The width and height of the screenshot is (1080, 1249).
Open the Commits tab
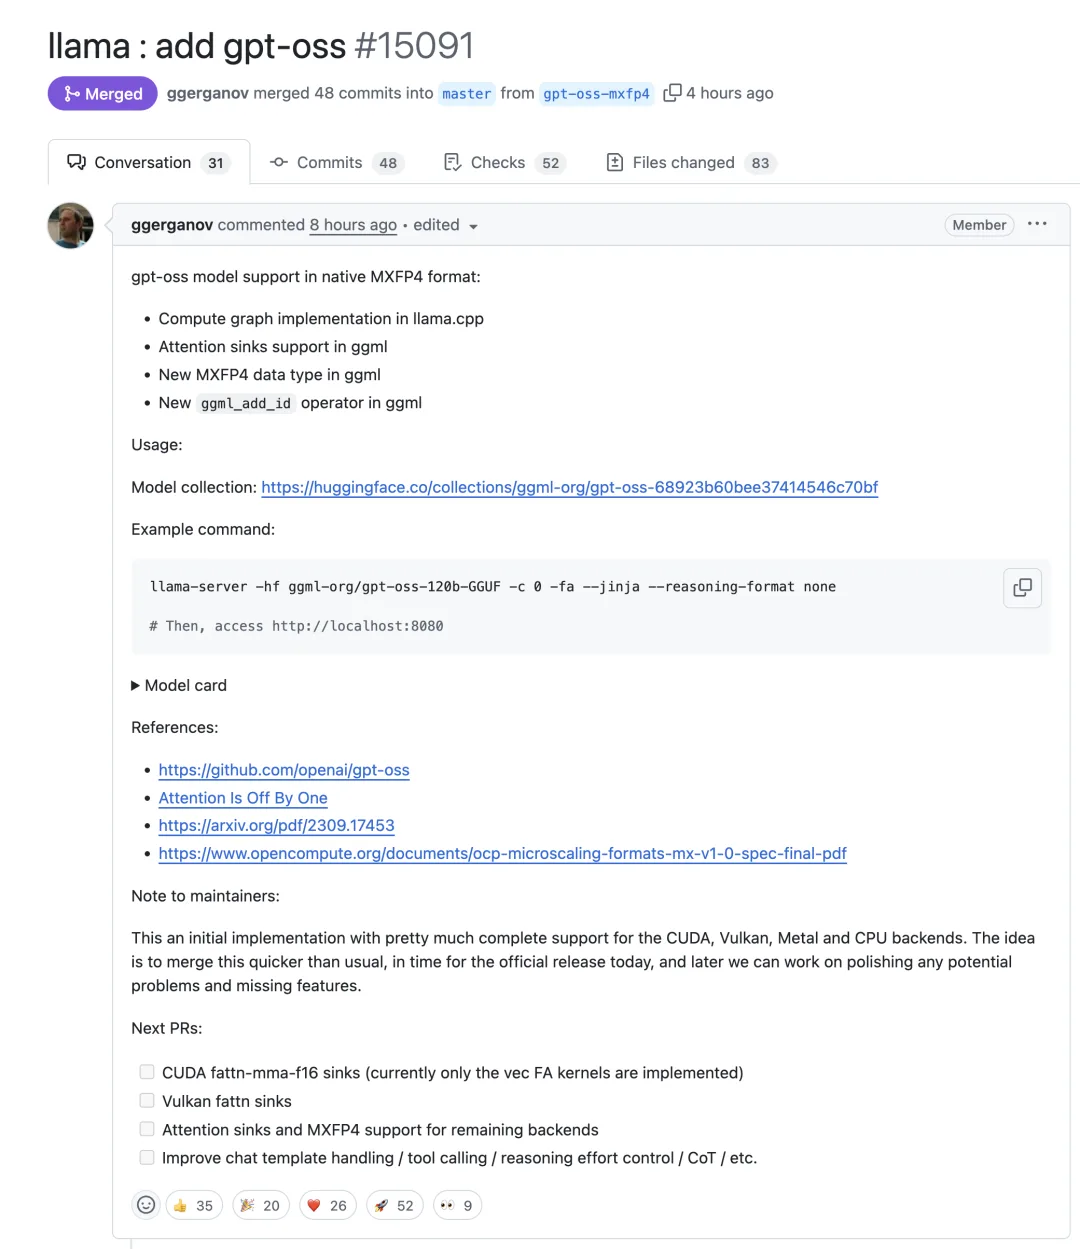336,163
